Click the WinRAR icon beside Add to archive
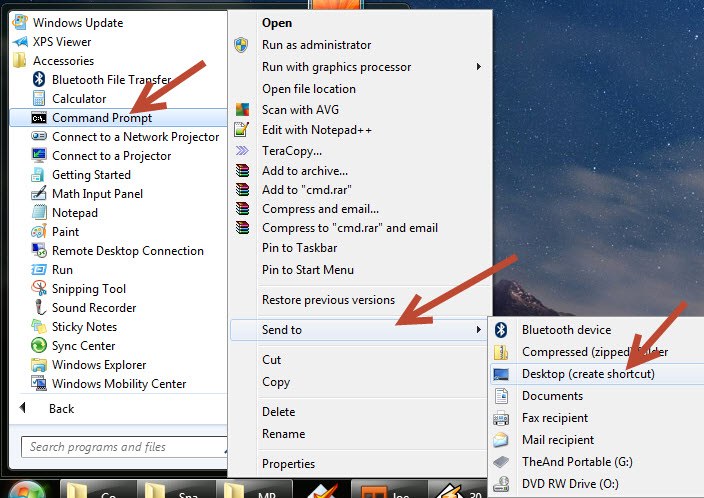Viewport: 704px width, 498px height. [242, 171]
